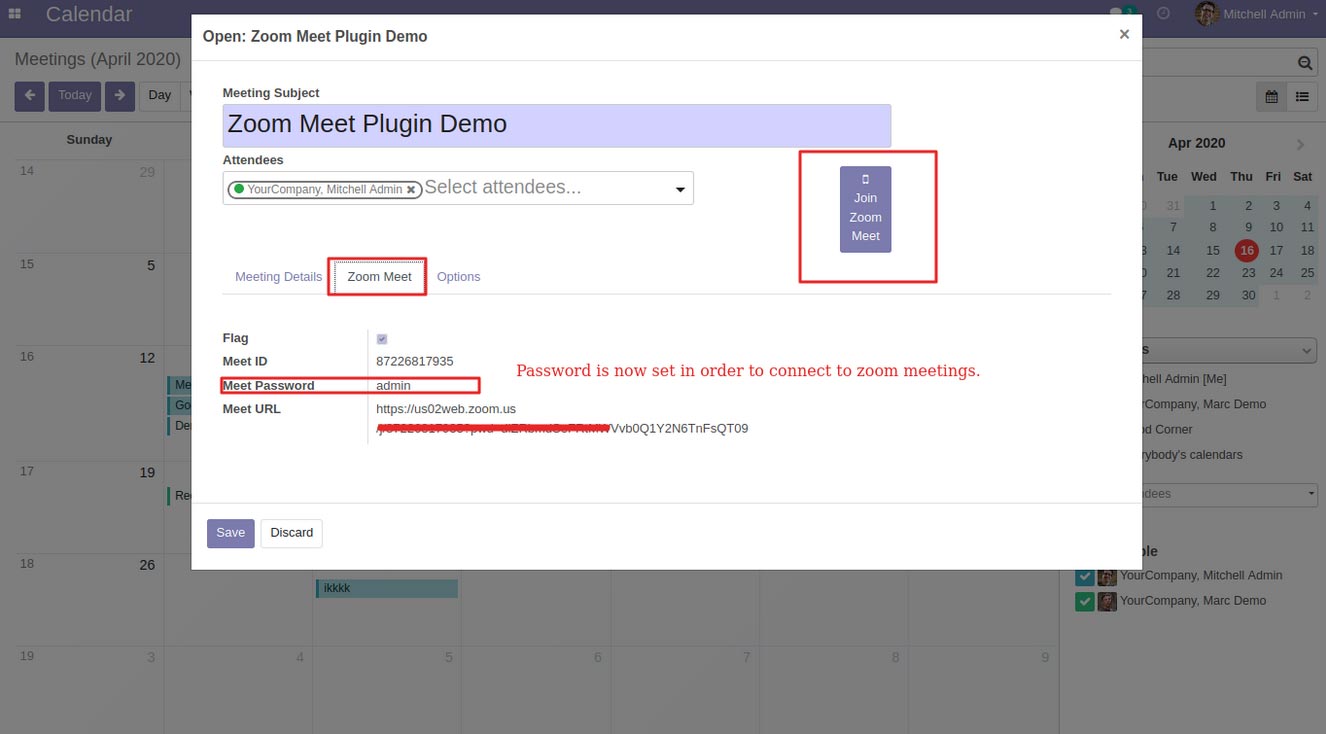1326x734 pixels.
Task: Open the apps grid menu icon
Action: [15, 14]
